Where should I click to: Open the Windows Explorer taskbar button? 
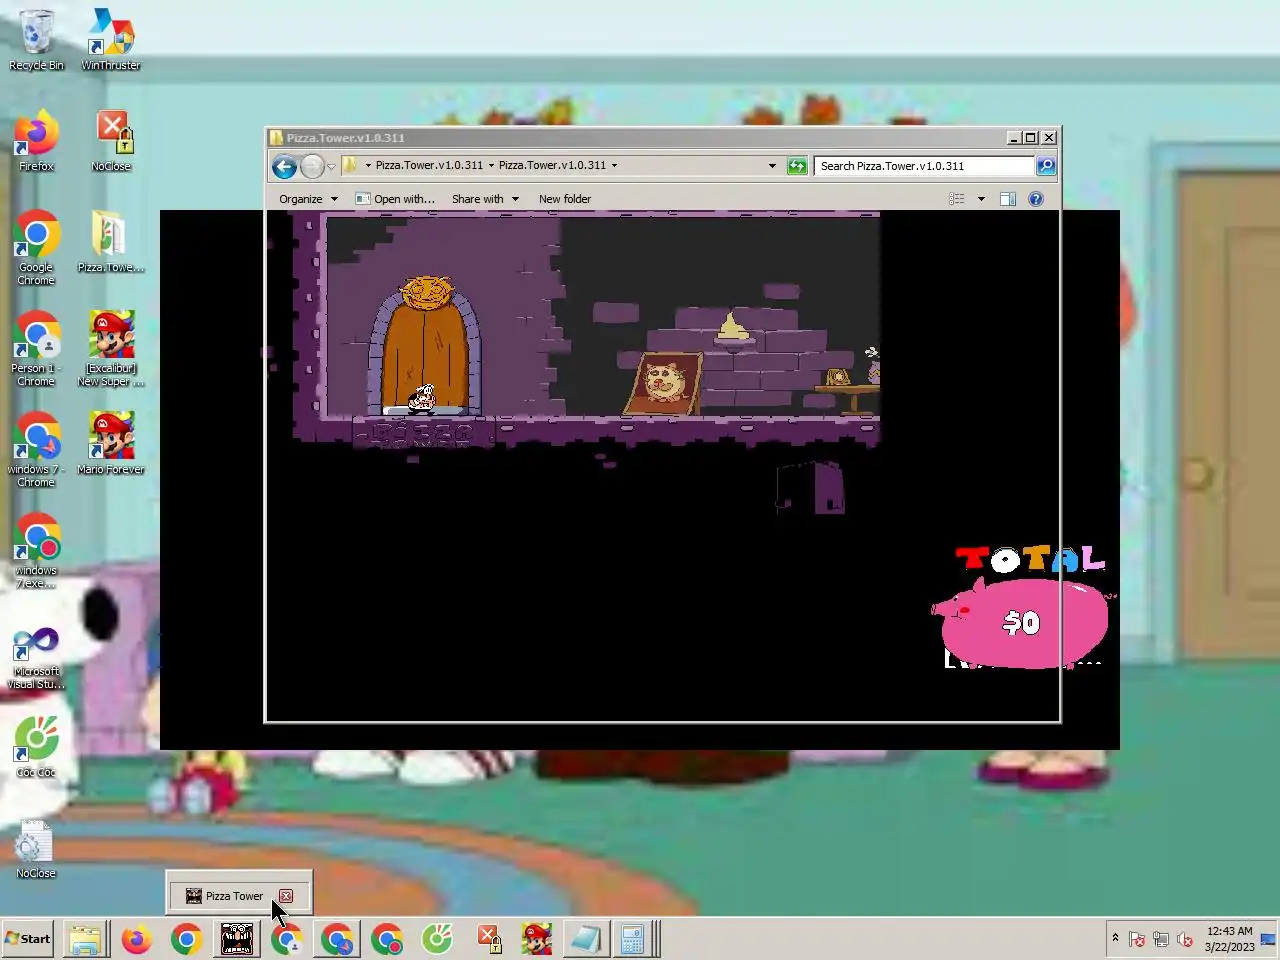pos(86,939)
